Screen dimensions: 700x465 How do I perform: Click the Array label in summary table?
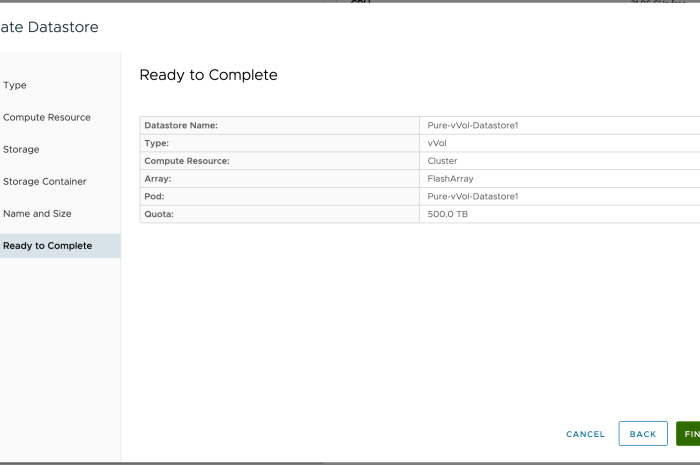tap(160, 179)
